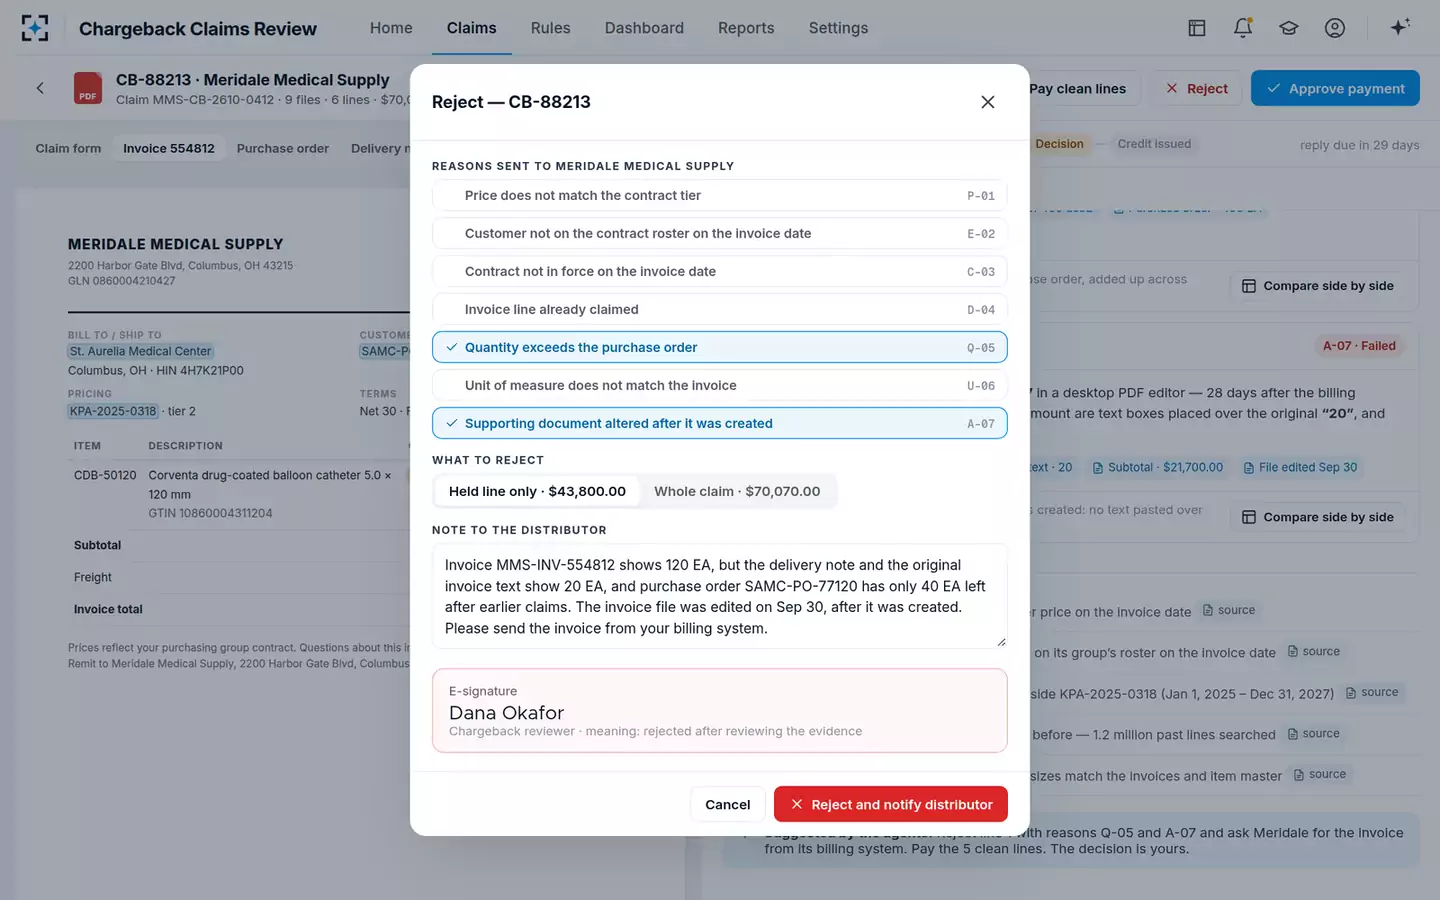This screenshot has height=900, width=1440.
Task: Click Compare side by side near A-07 Failed
Action: pyautogui.click(x=1318, y=517)
